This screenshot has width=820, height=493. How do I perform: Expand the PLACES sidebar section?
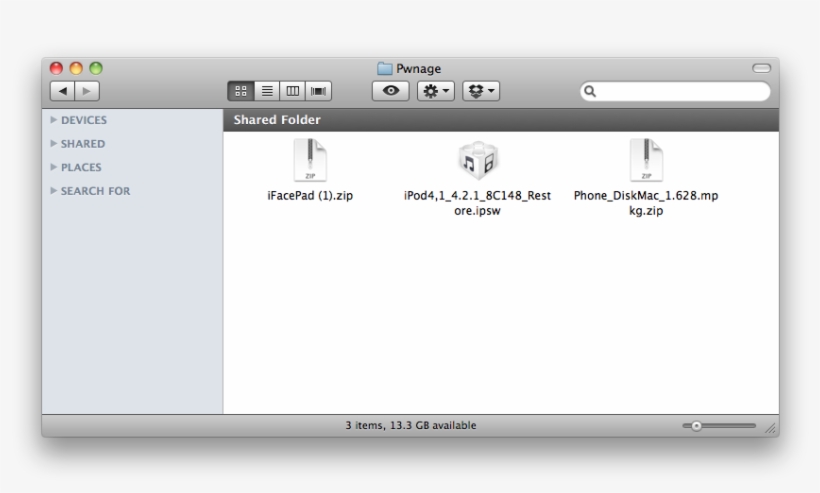[53, 167]
